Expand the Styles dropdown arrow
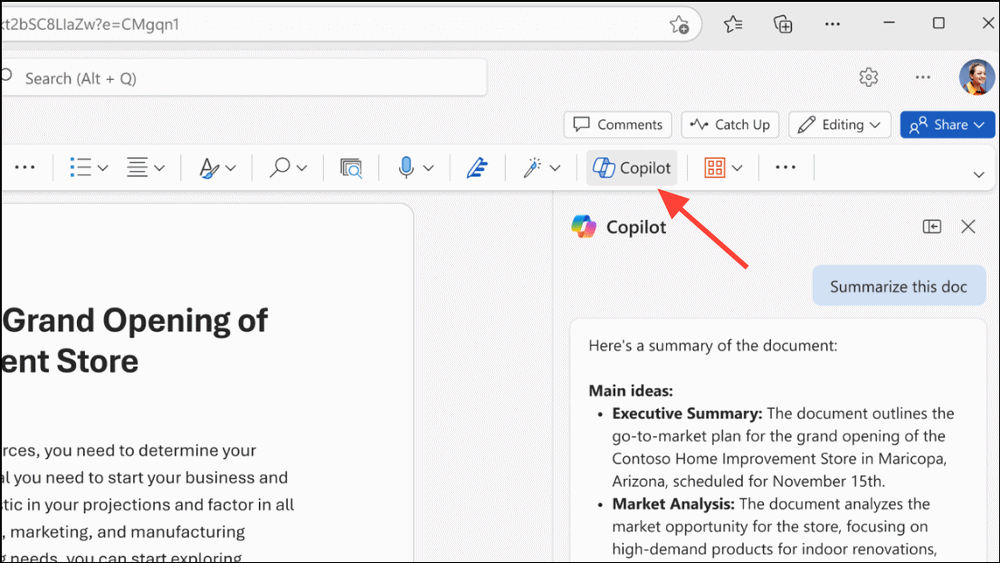The width and height of the screenshot is (1000, 563). pos(231,168)
